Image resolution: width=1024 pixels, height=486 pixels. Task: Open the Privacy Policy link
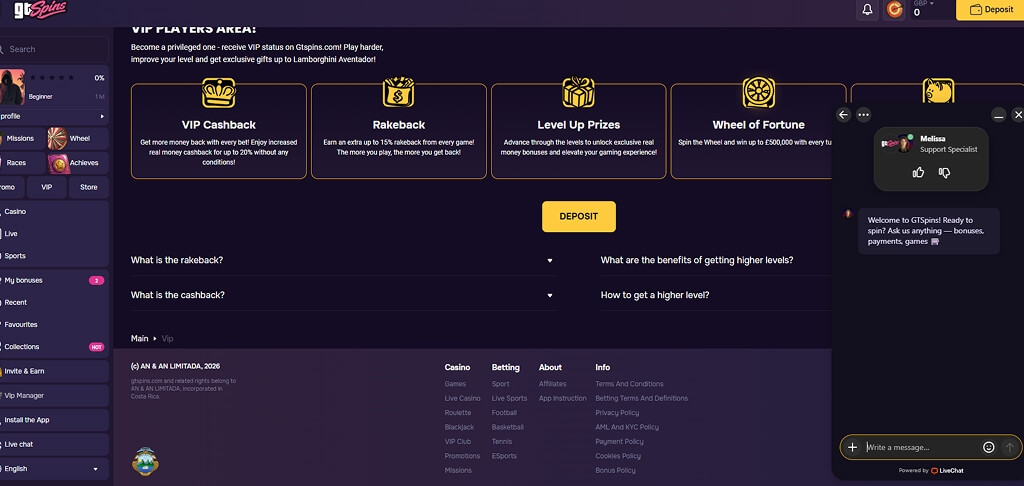(x=617, y=413)
